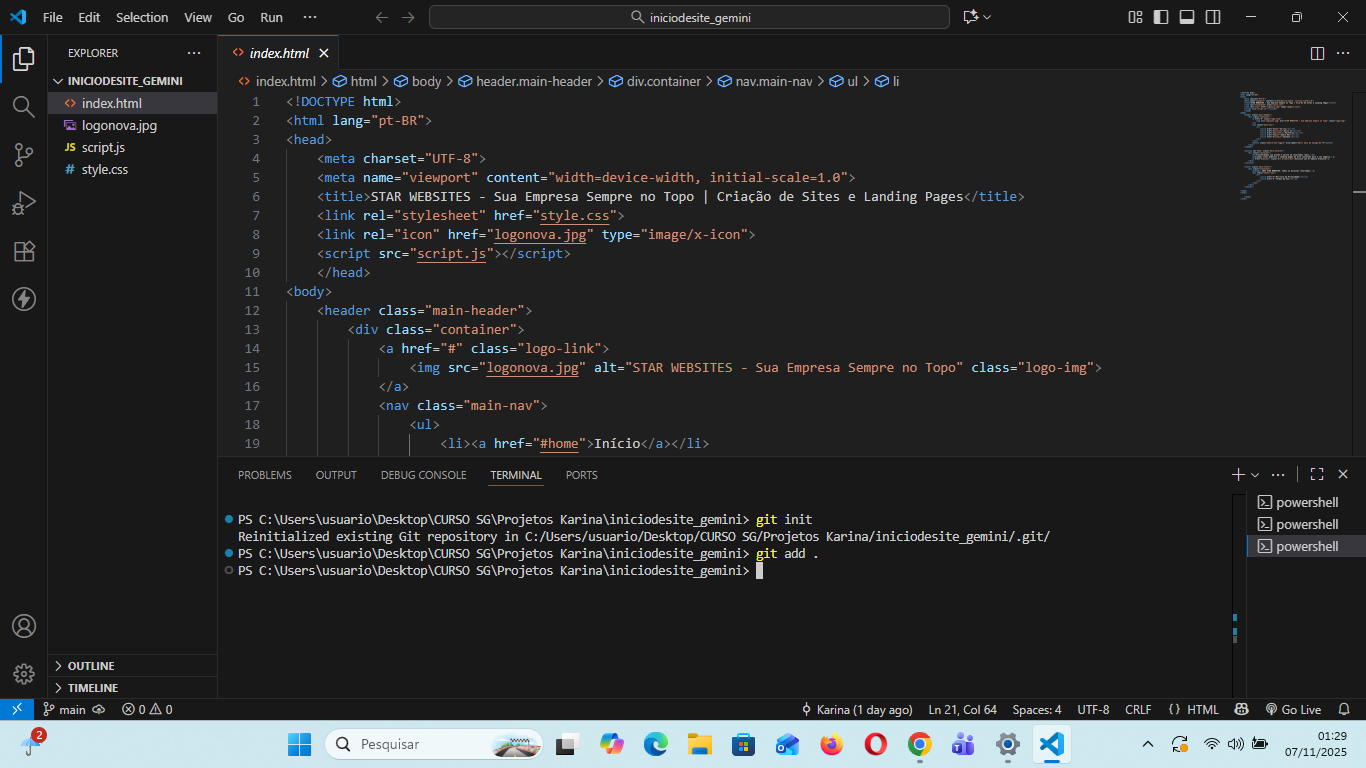Expand the OUTLINE section
The height and width of the screenshot is (768, 1366).
click(91, 666)
